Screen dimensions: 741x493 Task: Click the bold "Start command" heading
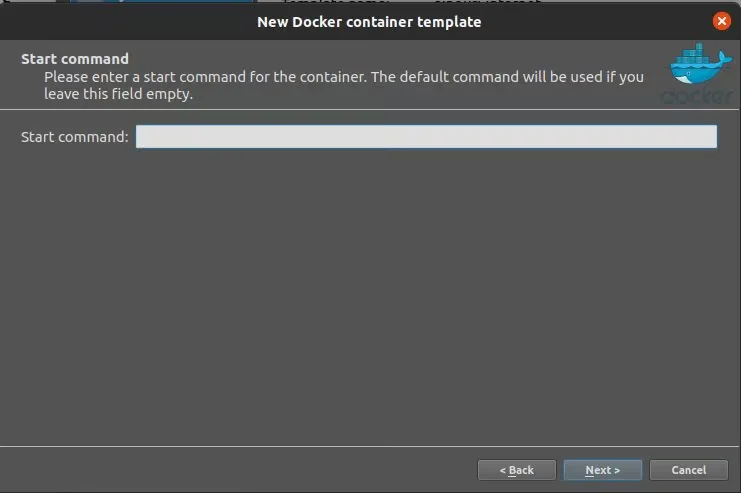coord(75,59)
